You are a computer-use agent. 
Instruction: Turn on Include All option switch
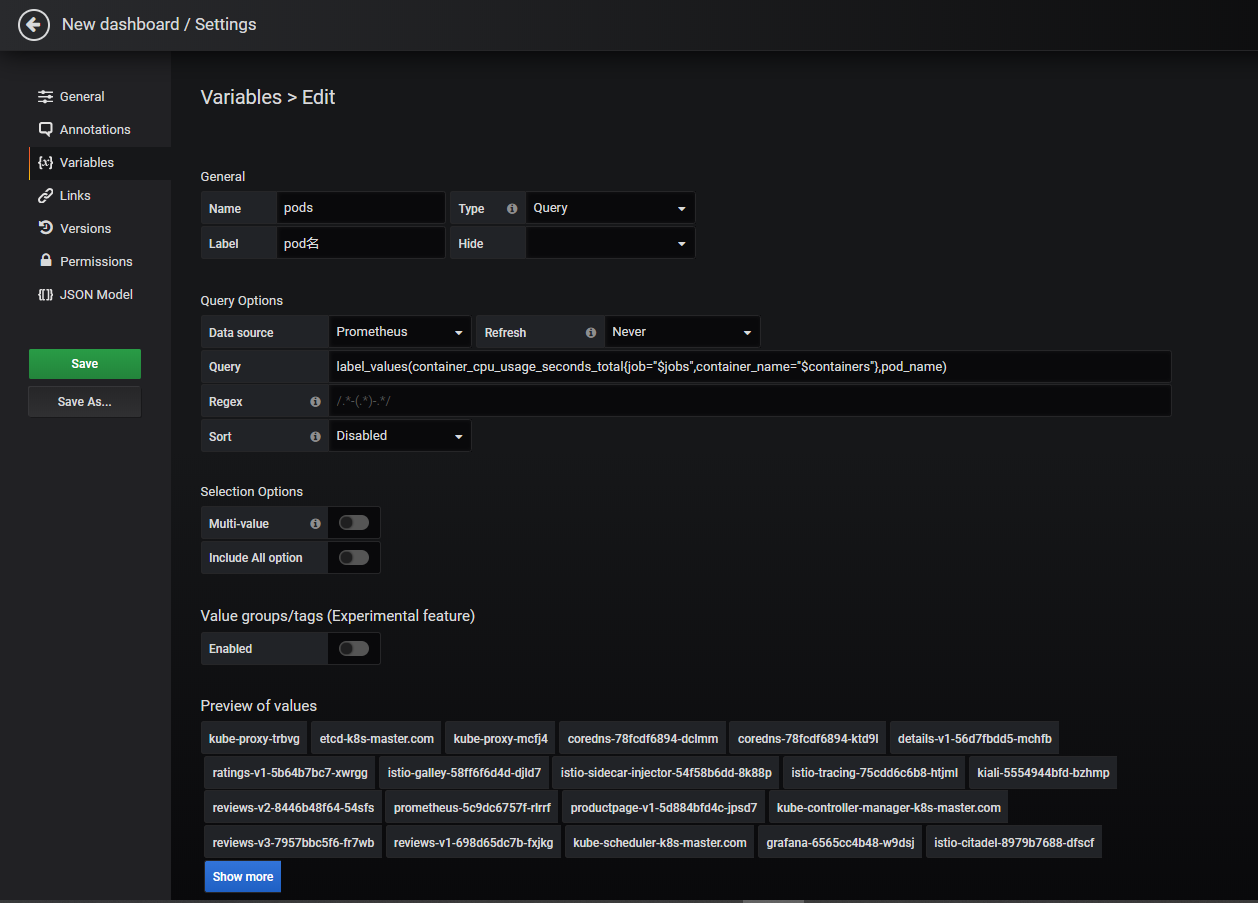(354, 558)
